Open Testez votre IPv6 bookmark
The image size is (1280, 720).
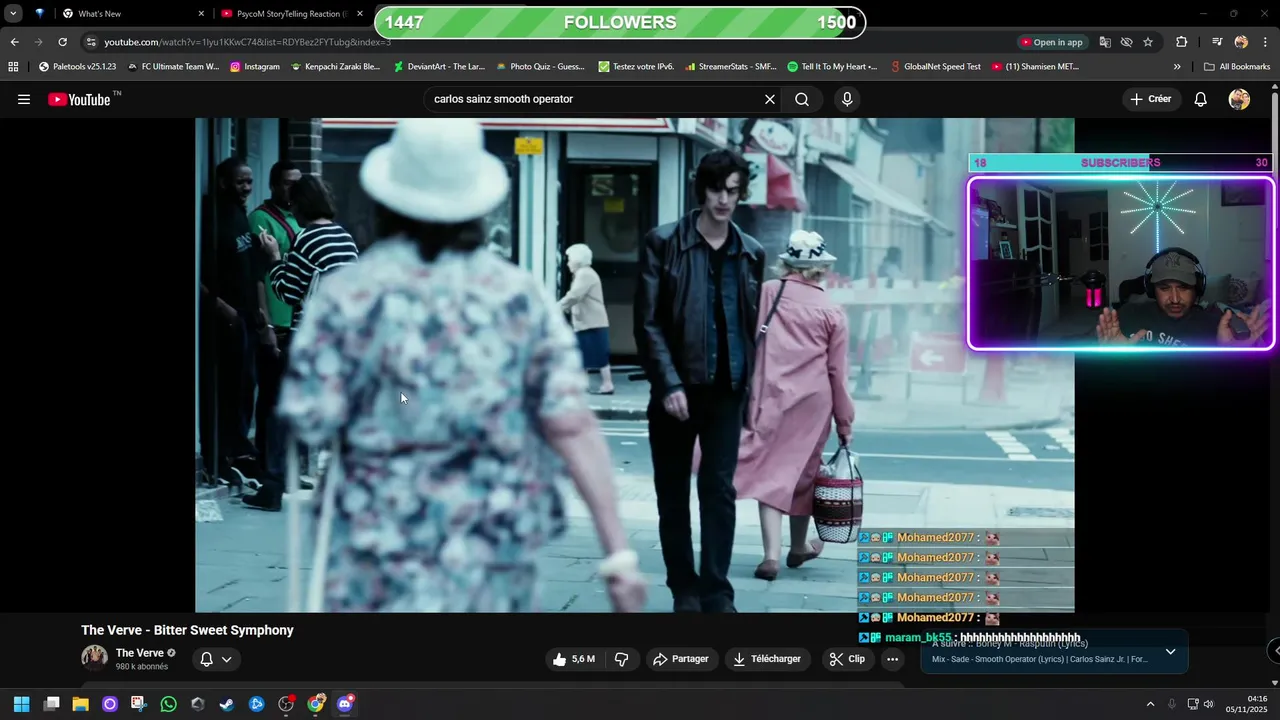click(x=636, y=67)
